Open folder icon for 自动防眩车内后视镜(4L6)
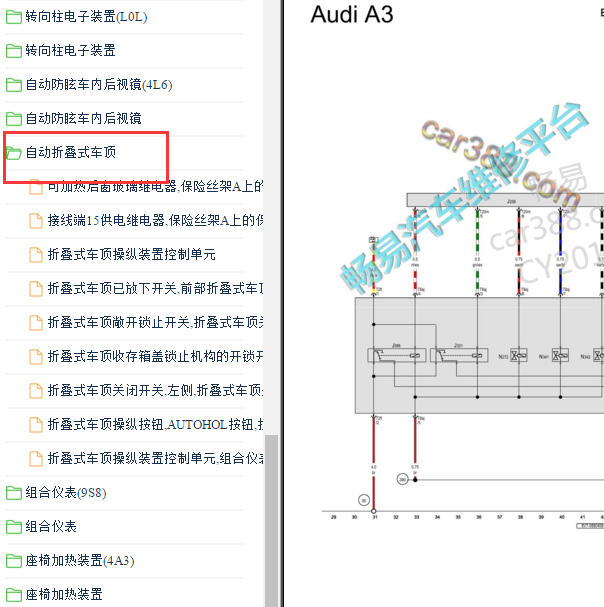 [x=14, y=85]
